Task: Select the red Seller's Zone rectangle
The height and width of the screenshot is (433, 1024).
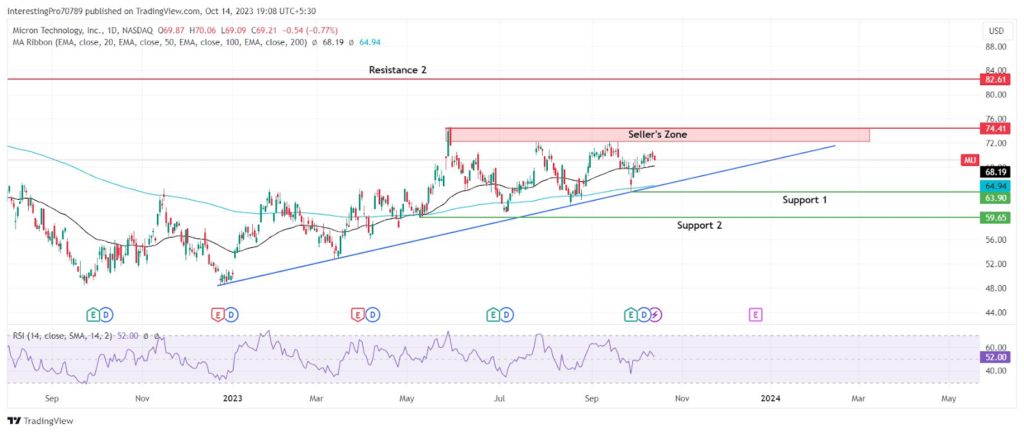Action: 660,135
